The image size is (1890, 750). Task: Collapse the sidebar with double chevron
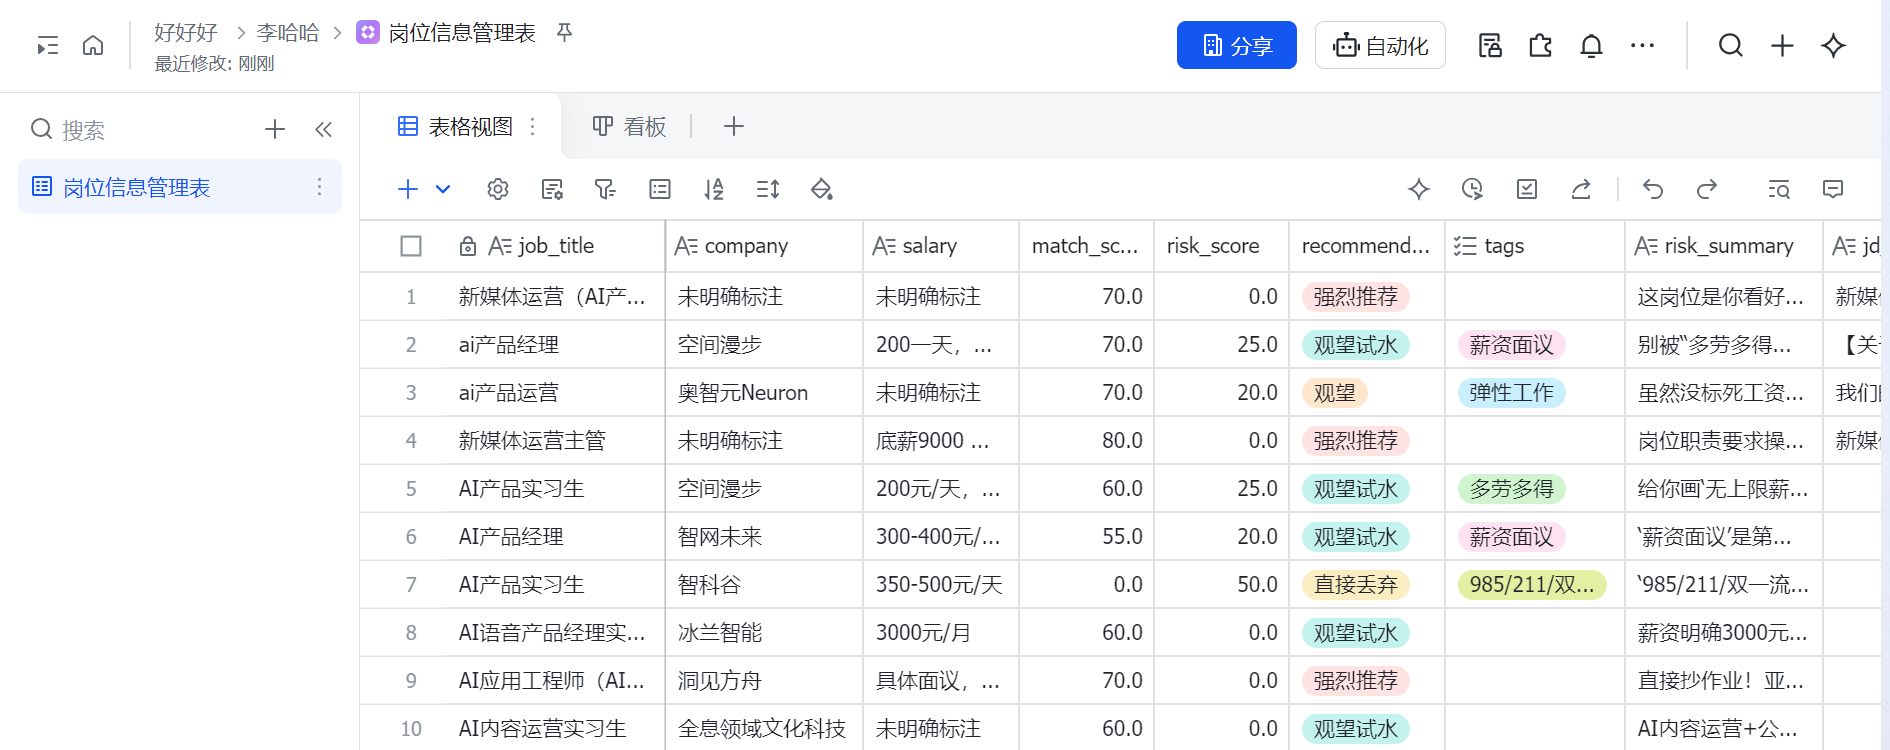(323, 129)
